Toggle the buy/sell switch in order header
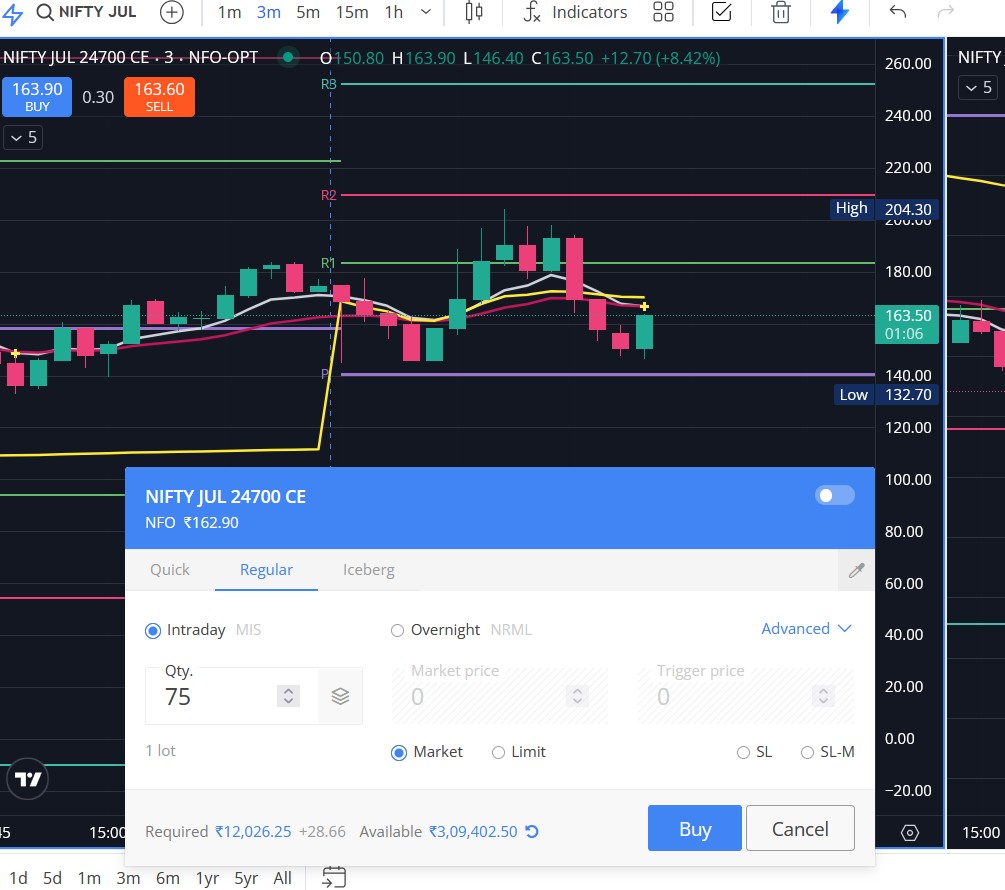This screenshot has width=1005, height=890. point(834,495)
